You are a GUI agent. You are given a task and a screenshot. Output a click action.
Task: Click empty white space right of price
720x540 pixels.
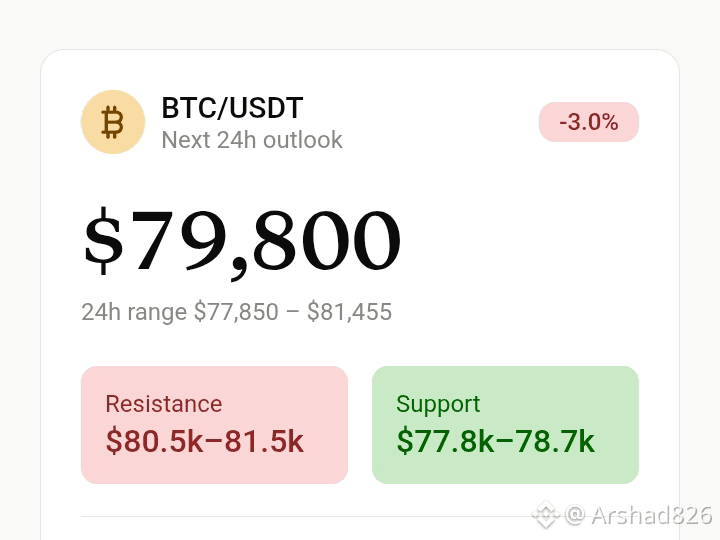(519, 241)
